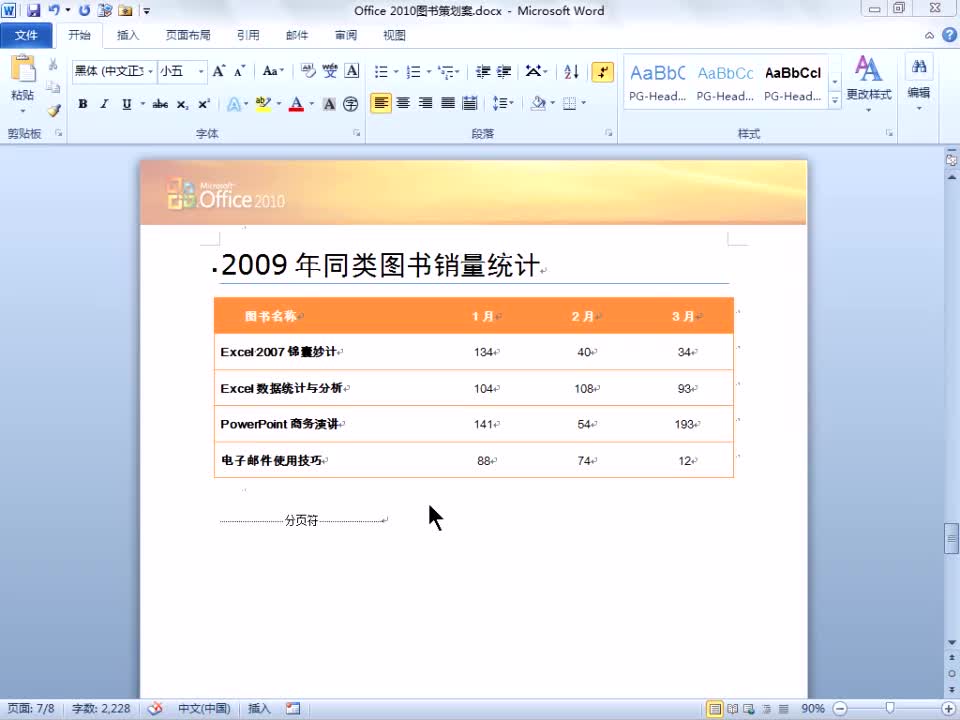Viewport: 960px width, 720px height.
Task: Apply subscript formatting
Action: click(x=182, y=104)
